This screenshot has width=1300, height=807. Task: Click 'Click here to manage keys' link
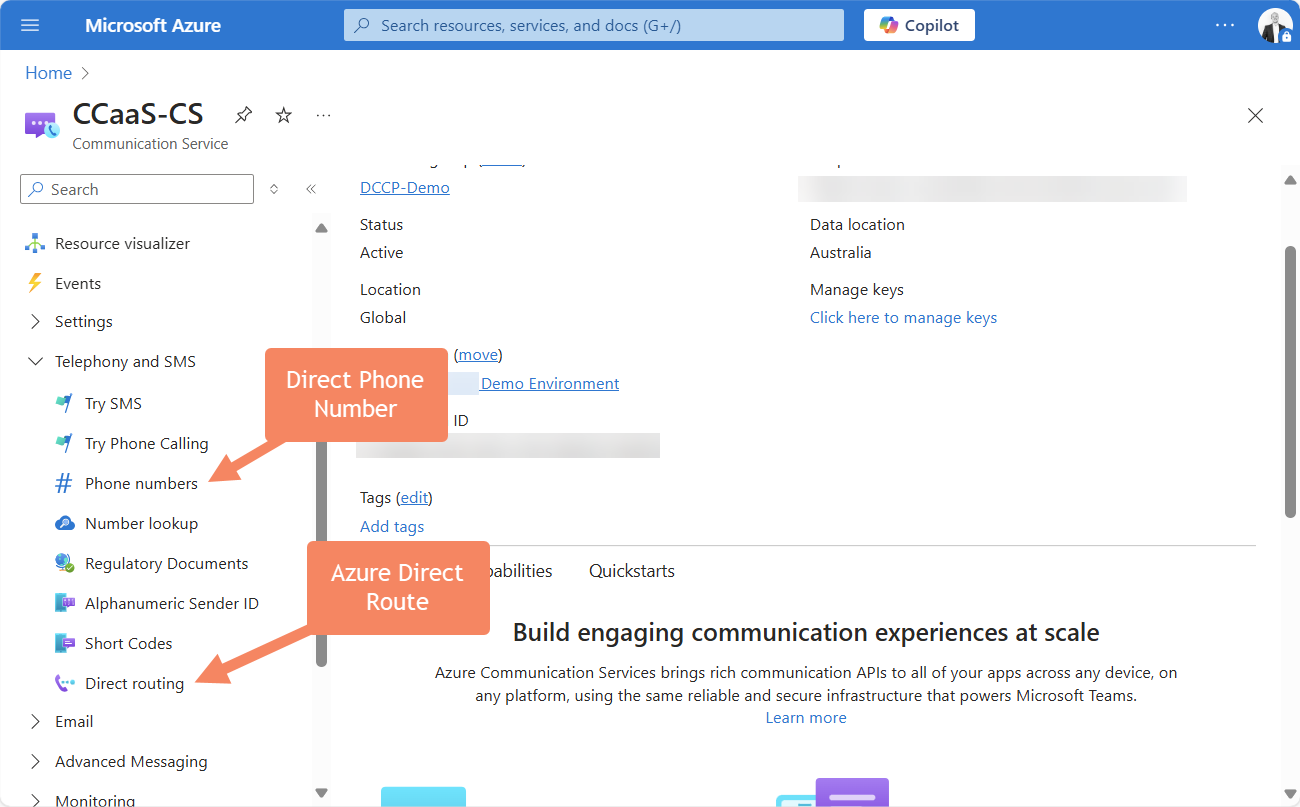click(903, 317)
